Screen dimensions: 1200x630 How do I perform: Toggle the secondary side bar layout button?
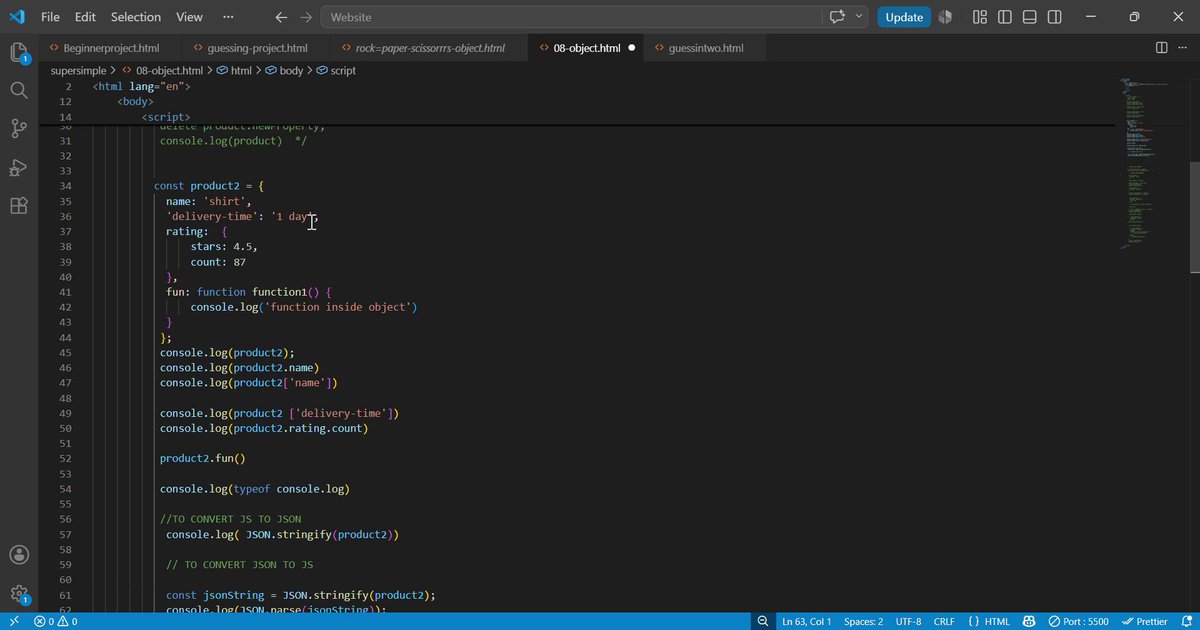point(1055,17)
